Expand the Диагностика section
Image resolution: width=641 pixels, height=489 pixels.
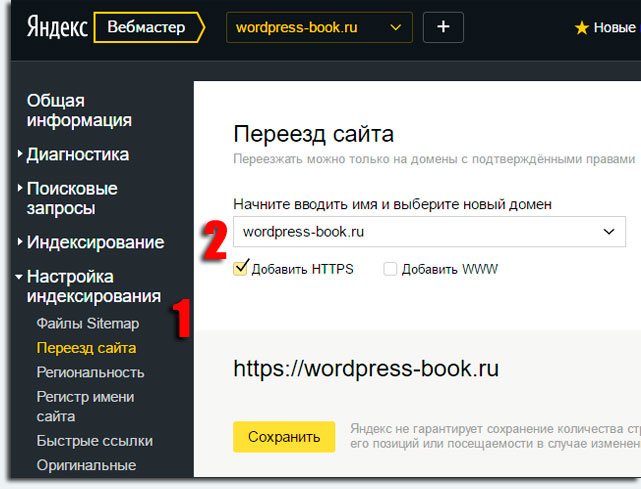tap(78, 155)
